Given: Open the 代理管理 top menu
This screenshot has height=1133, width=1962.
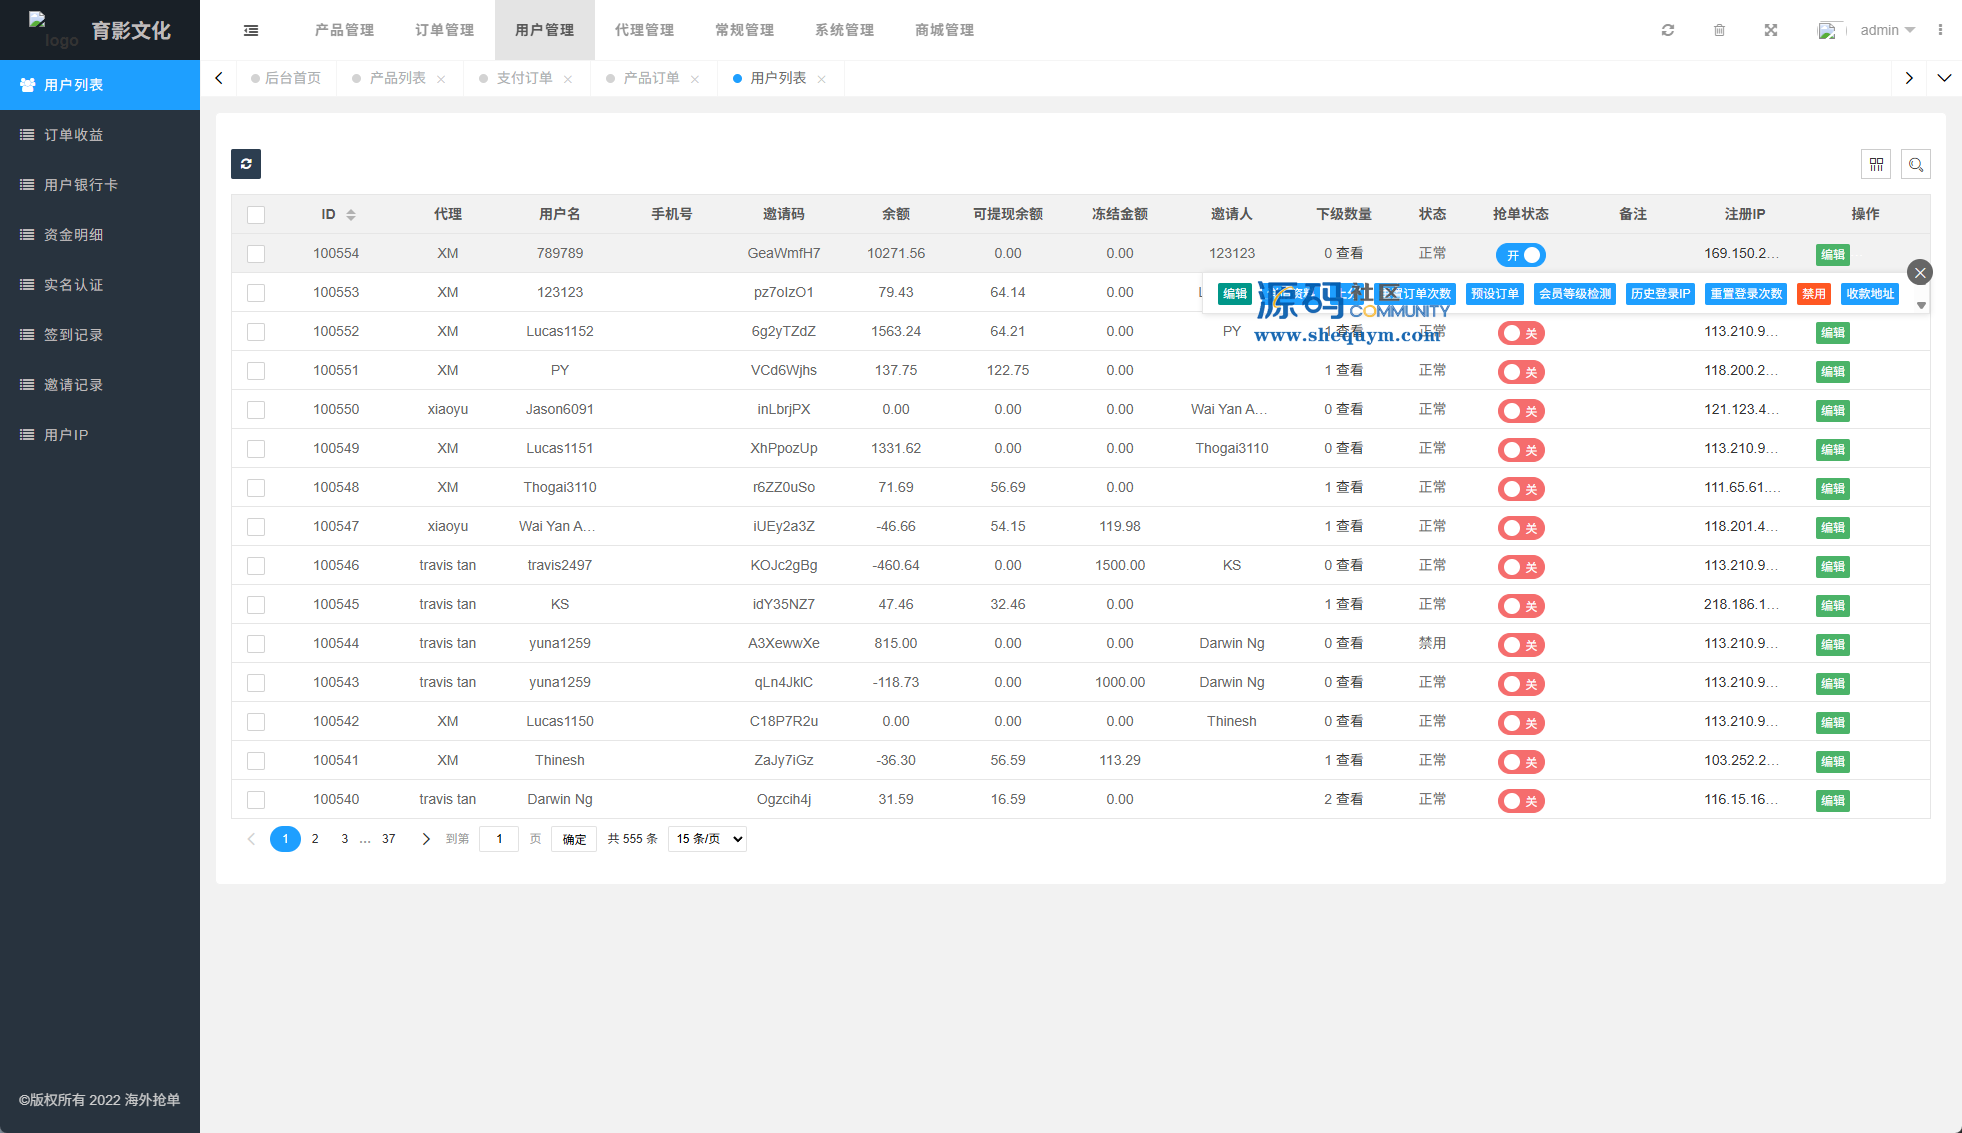Looking at the screenshot, I should click(644, 30).
